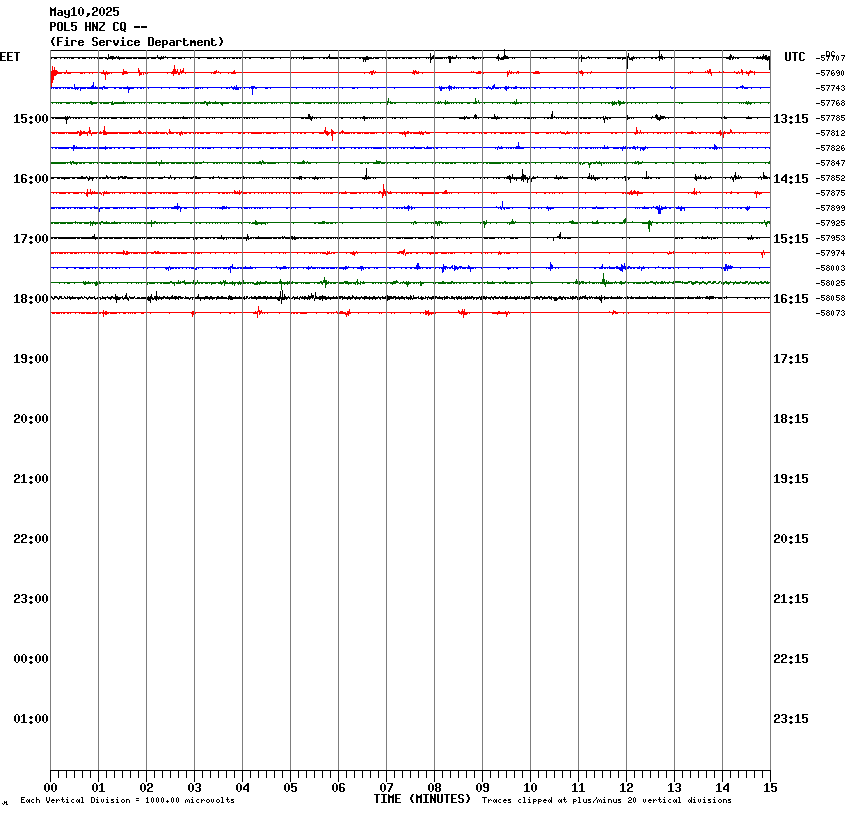Select the station label 'POL5 HNZ CQ --'

click(98, 27)
